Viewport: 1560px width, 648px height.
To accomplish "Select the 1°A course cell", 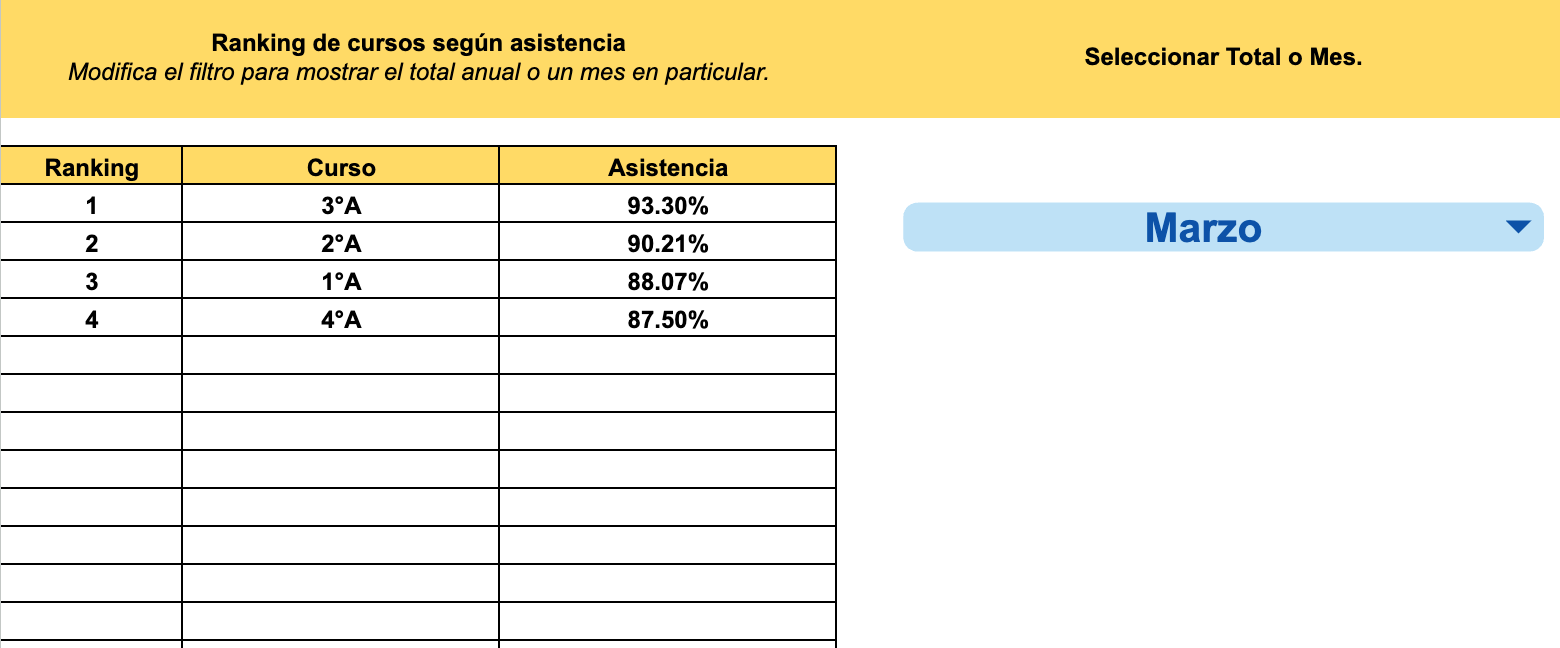I will point(341,282).
